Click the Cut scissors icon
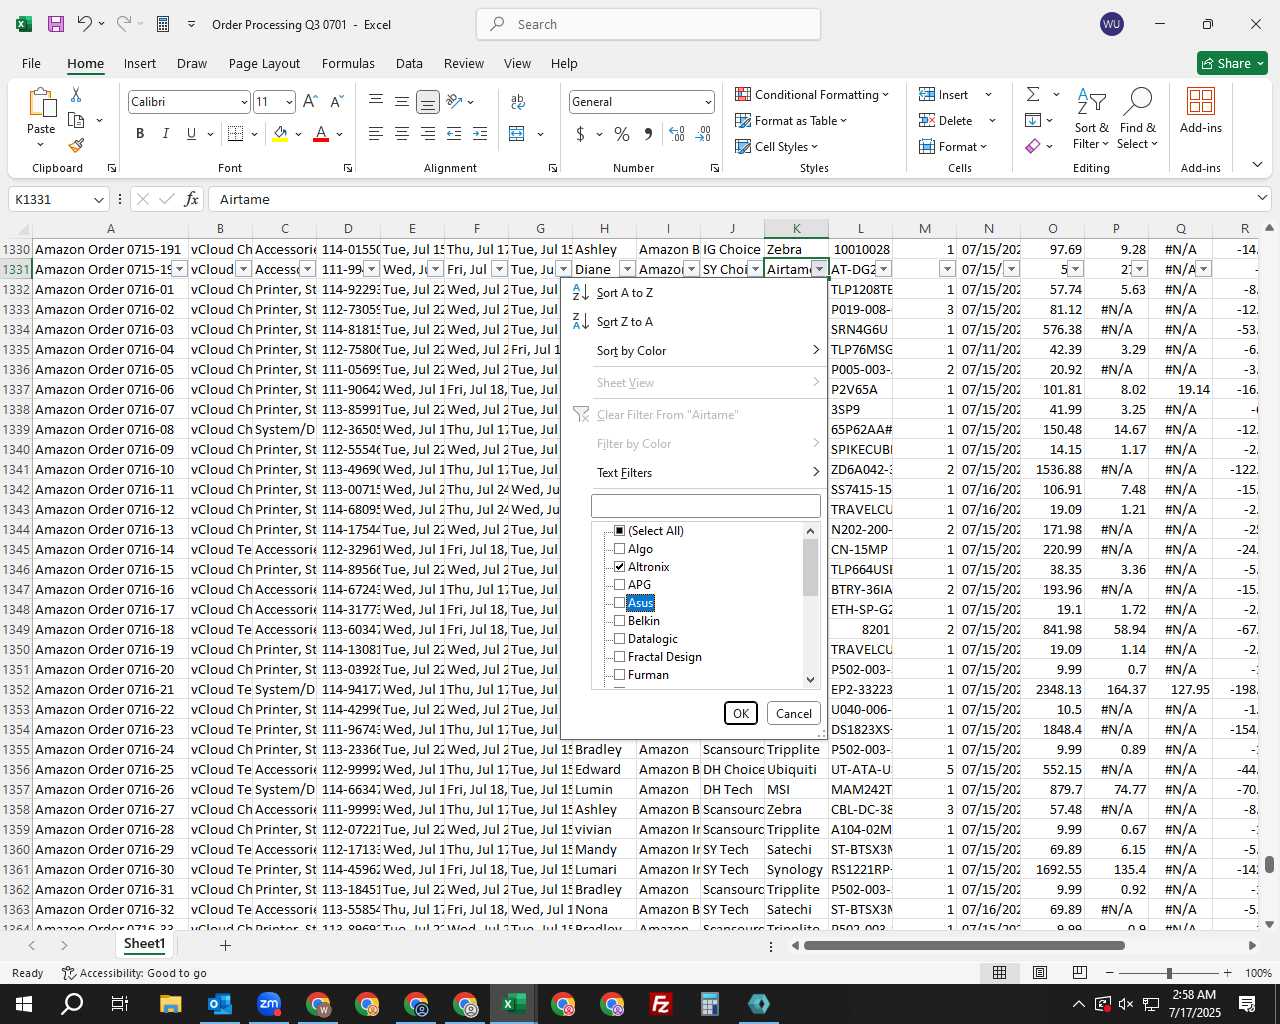Screen dimensions: 1280x1024 [76, 94]
